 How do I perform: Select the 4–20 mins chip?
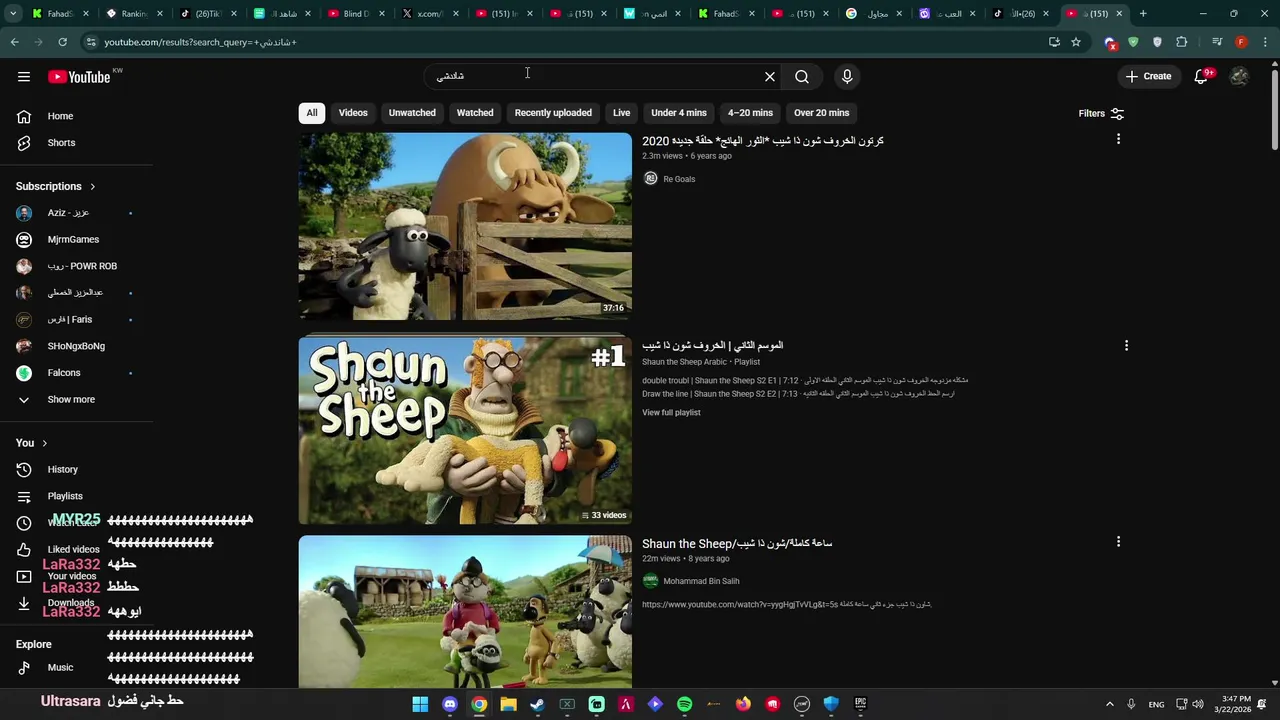pos(750,113)
